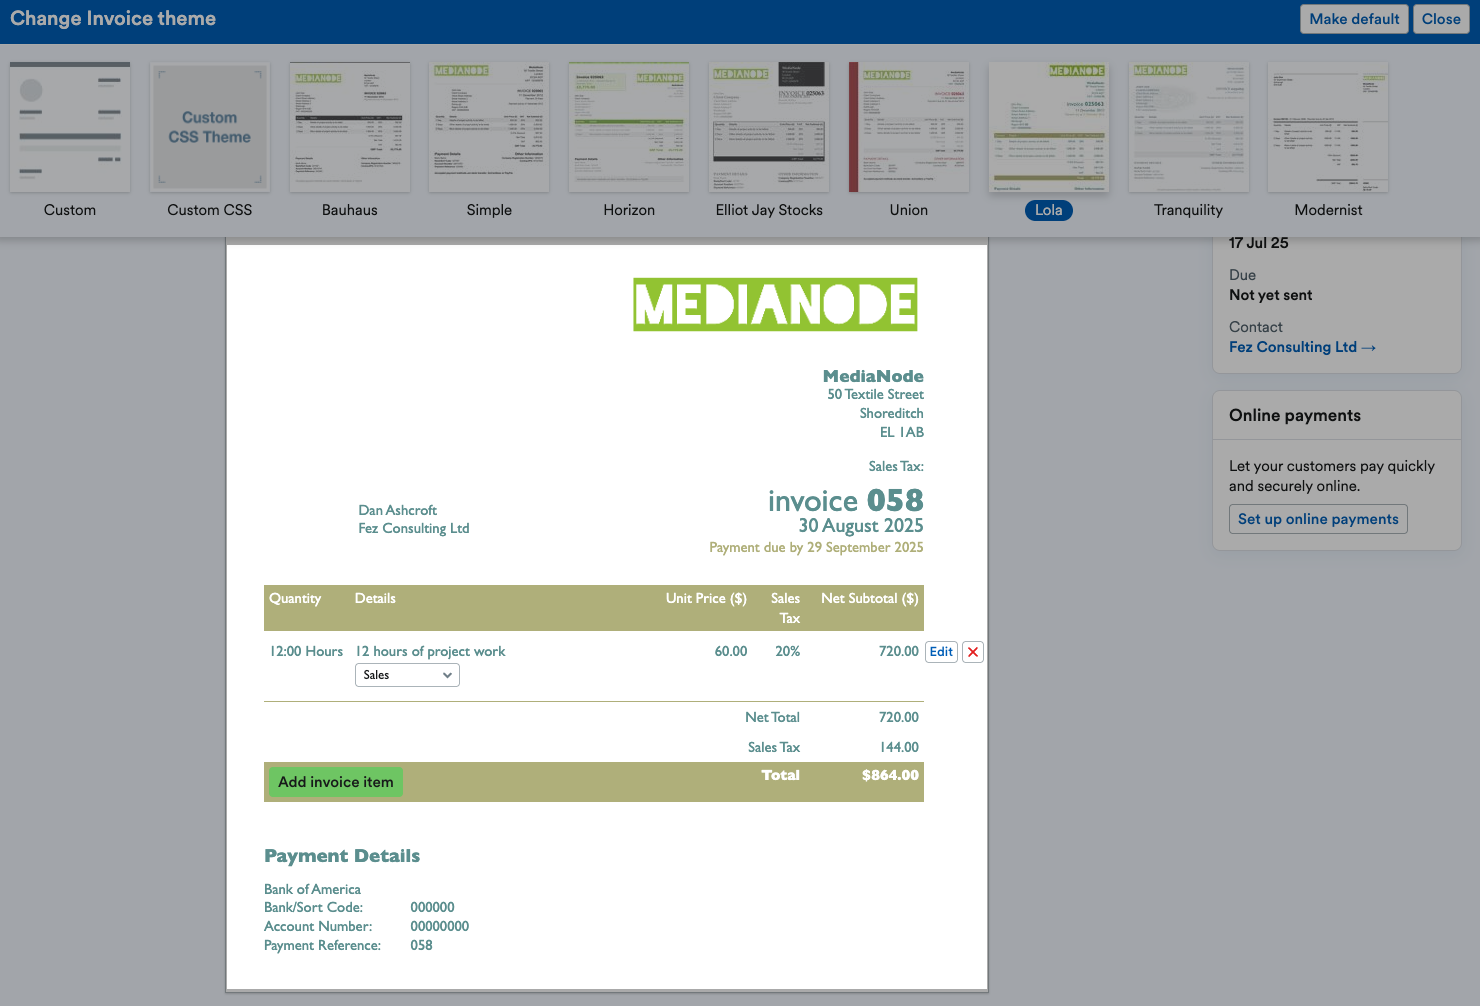1480x1006 pixels.
Task: Click the Modernist theme label
Action: [x=1328, y=210]
